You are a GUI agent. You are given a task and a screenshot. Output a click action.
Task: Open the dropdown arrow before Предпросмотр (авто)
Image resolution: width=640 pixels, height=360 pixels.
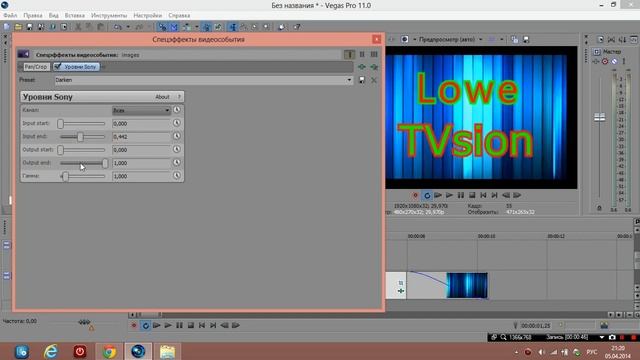[x=414, y=40]
